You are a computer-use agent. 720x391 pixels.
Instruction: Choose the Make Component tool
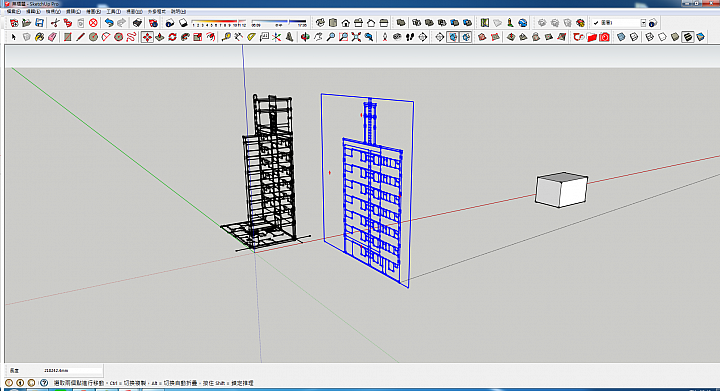coord(27,37)
